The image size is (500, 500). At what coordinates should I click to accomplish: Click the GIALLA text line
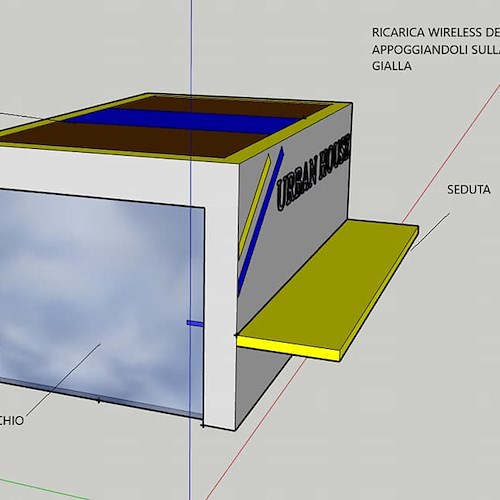(392, 66)
